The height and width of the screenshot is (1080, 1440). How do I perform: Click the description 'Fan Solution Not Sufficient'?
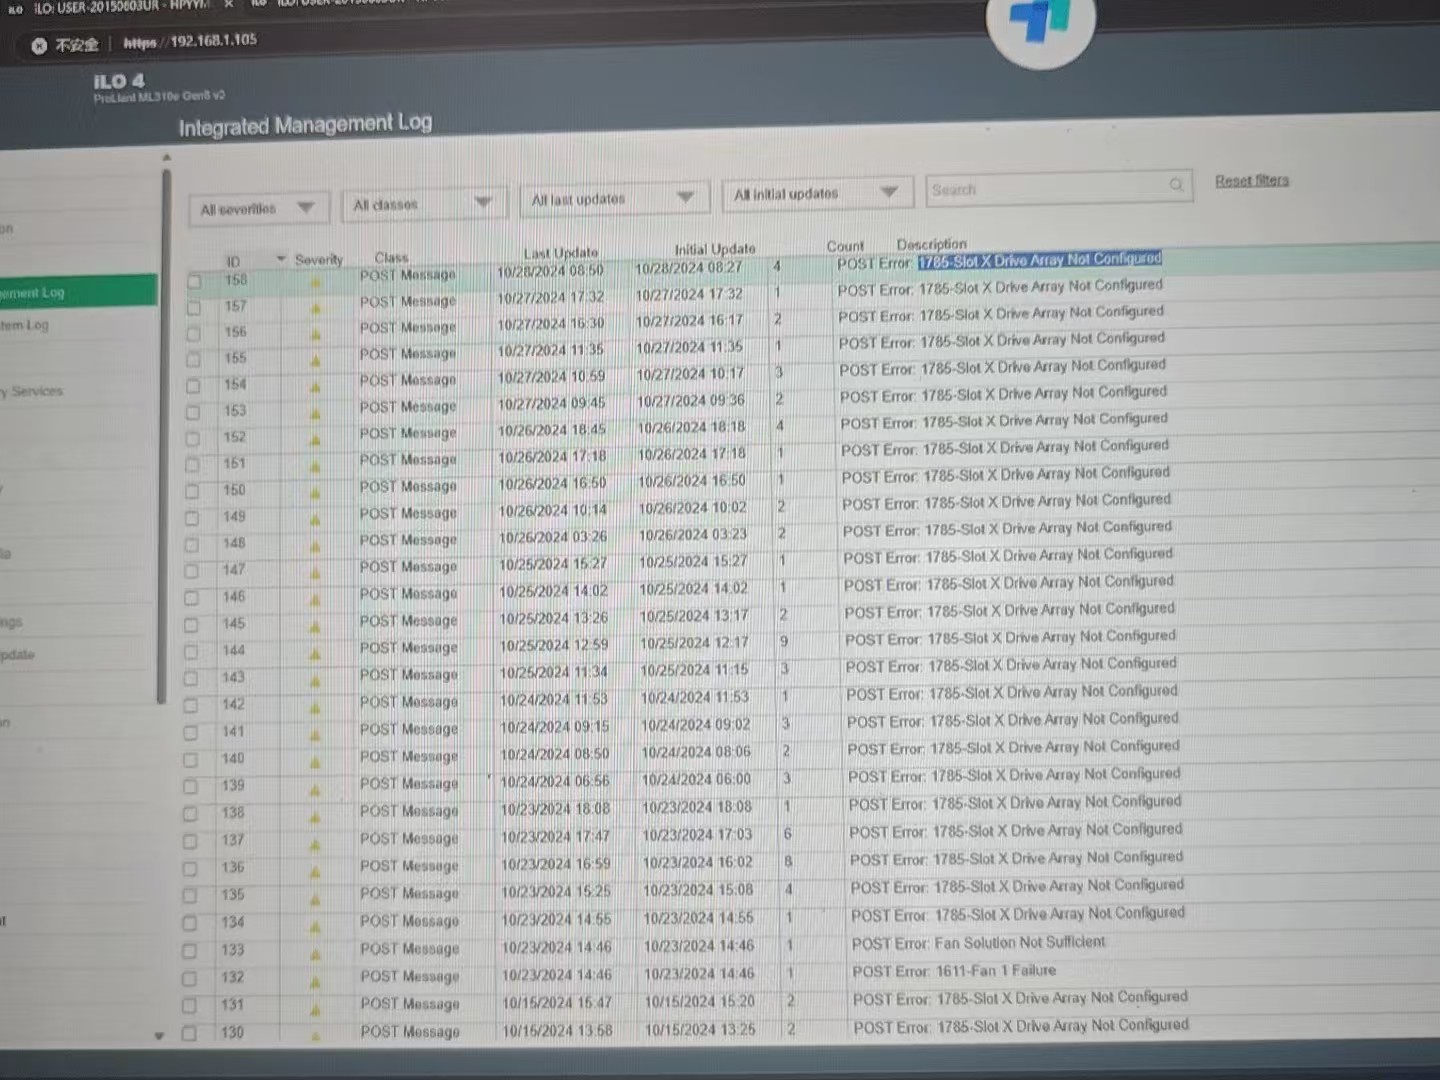(x=1020, y=942)
